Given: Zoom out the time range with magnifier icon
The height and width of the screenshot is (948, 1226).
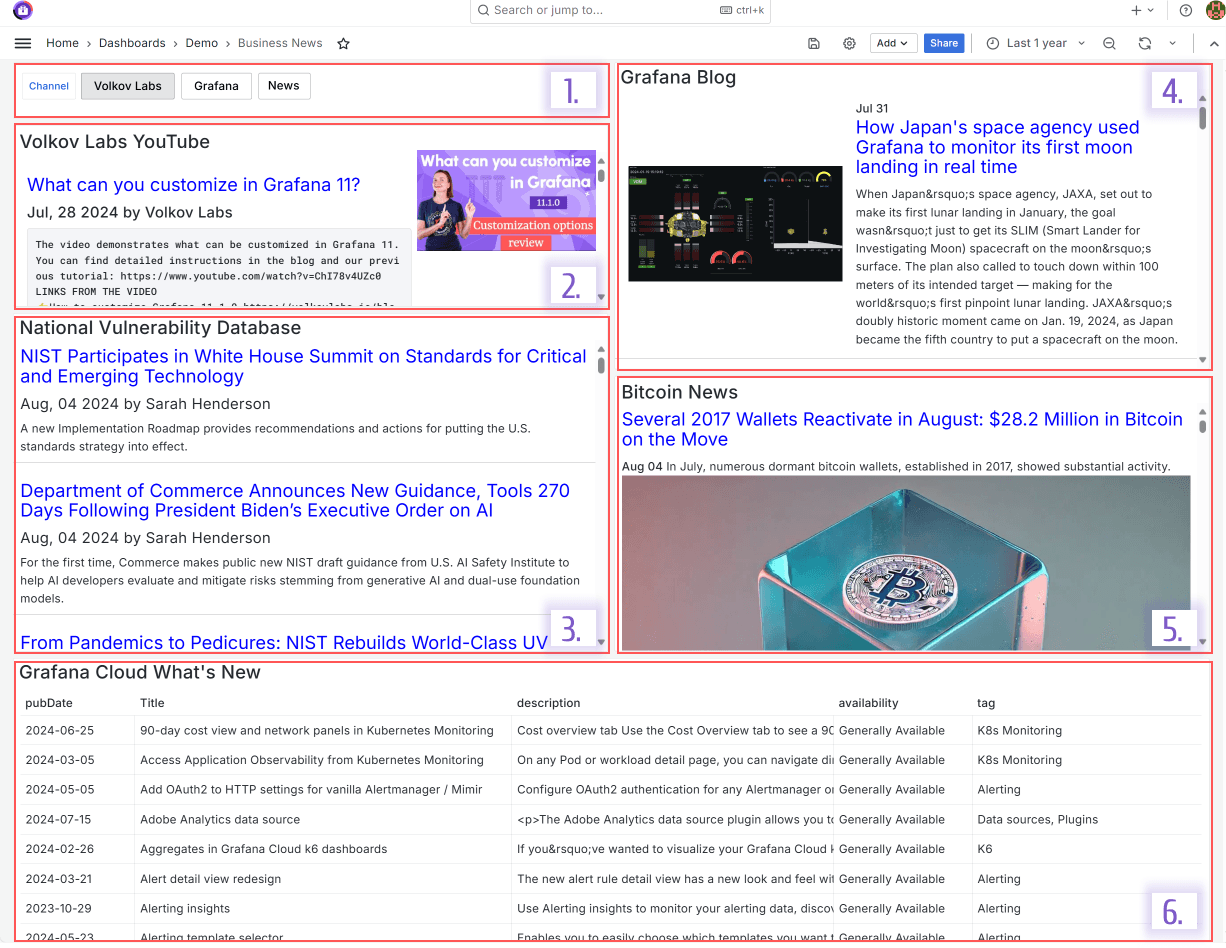Looking at the screenshot, I should click(1109, 43).
